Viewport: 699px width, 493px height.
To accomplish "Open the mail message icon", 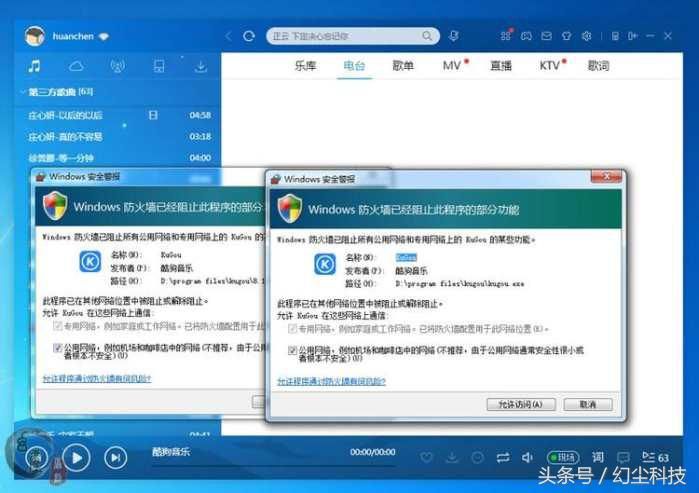I will click(546, 36).
